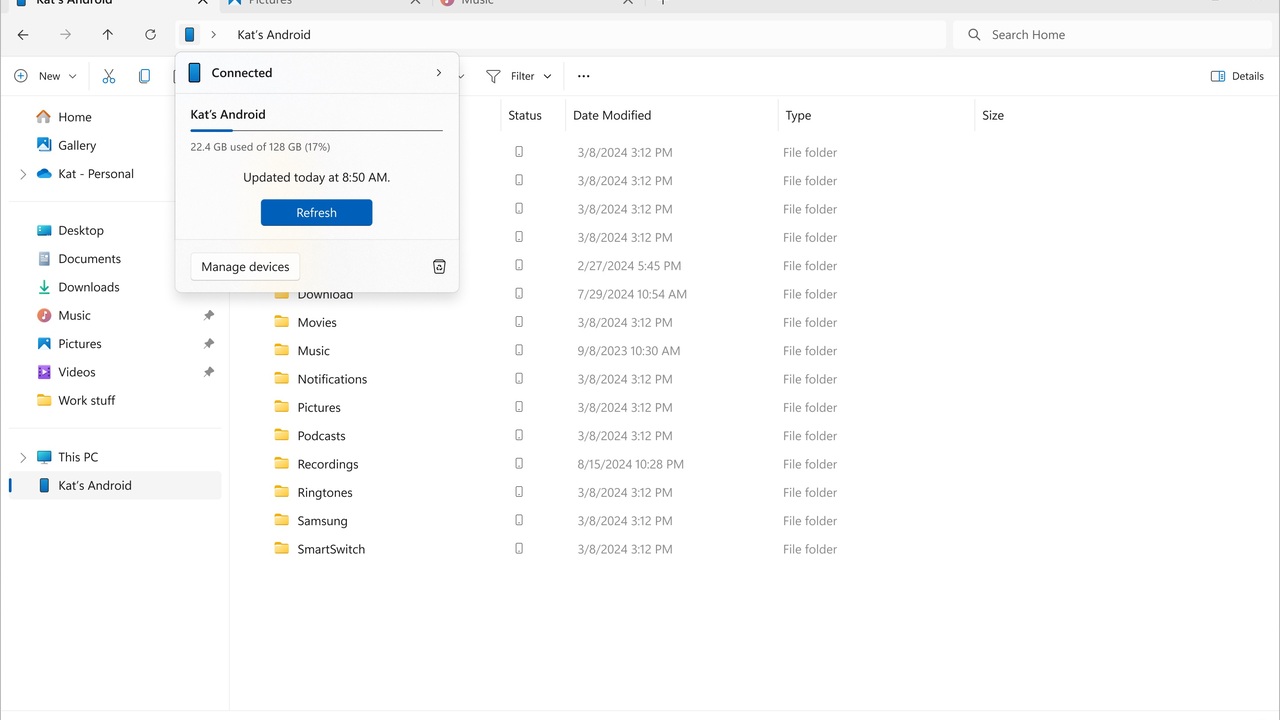Switch to the Music tab
Image resolution: width=1280 pixels, height=720 pixels.
(x=477, y=3)
